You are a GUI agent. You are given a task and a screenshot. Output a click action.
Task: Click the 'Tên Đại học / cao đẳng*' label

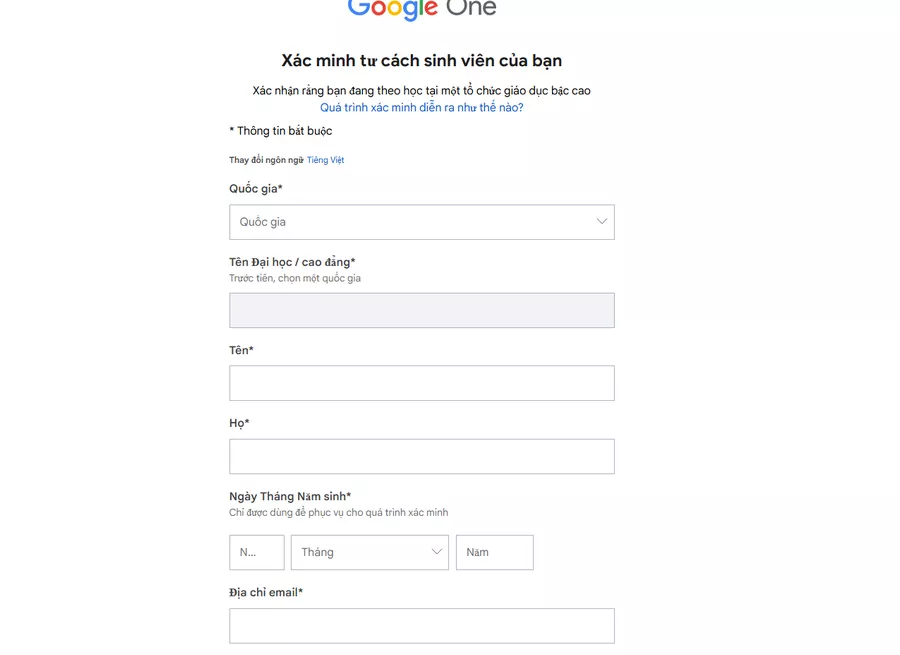(292, 262)
